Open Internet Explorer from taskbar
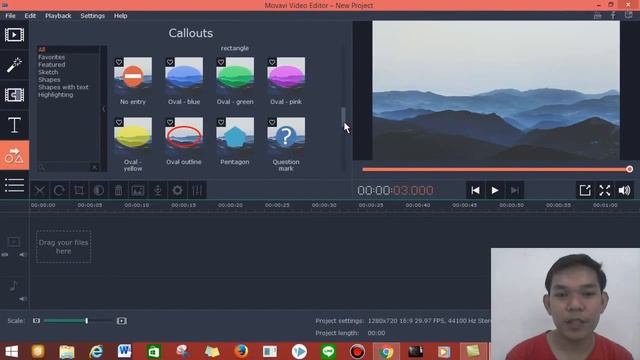This screenshot has width=640, height=360. tap(96, 351)
